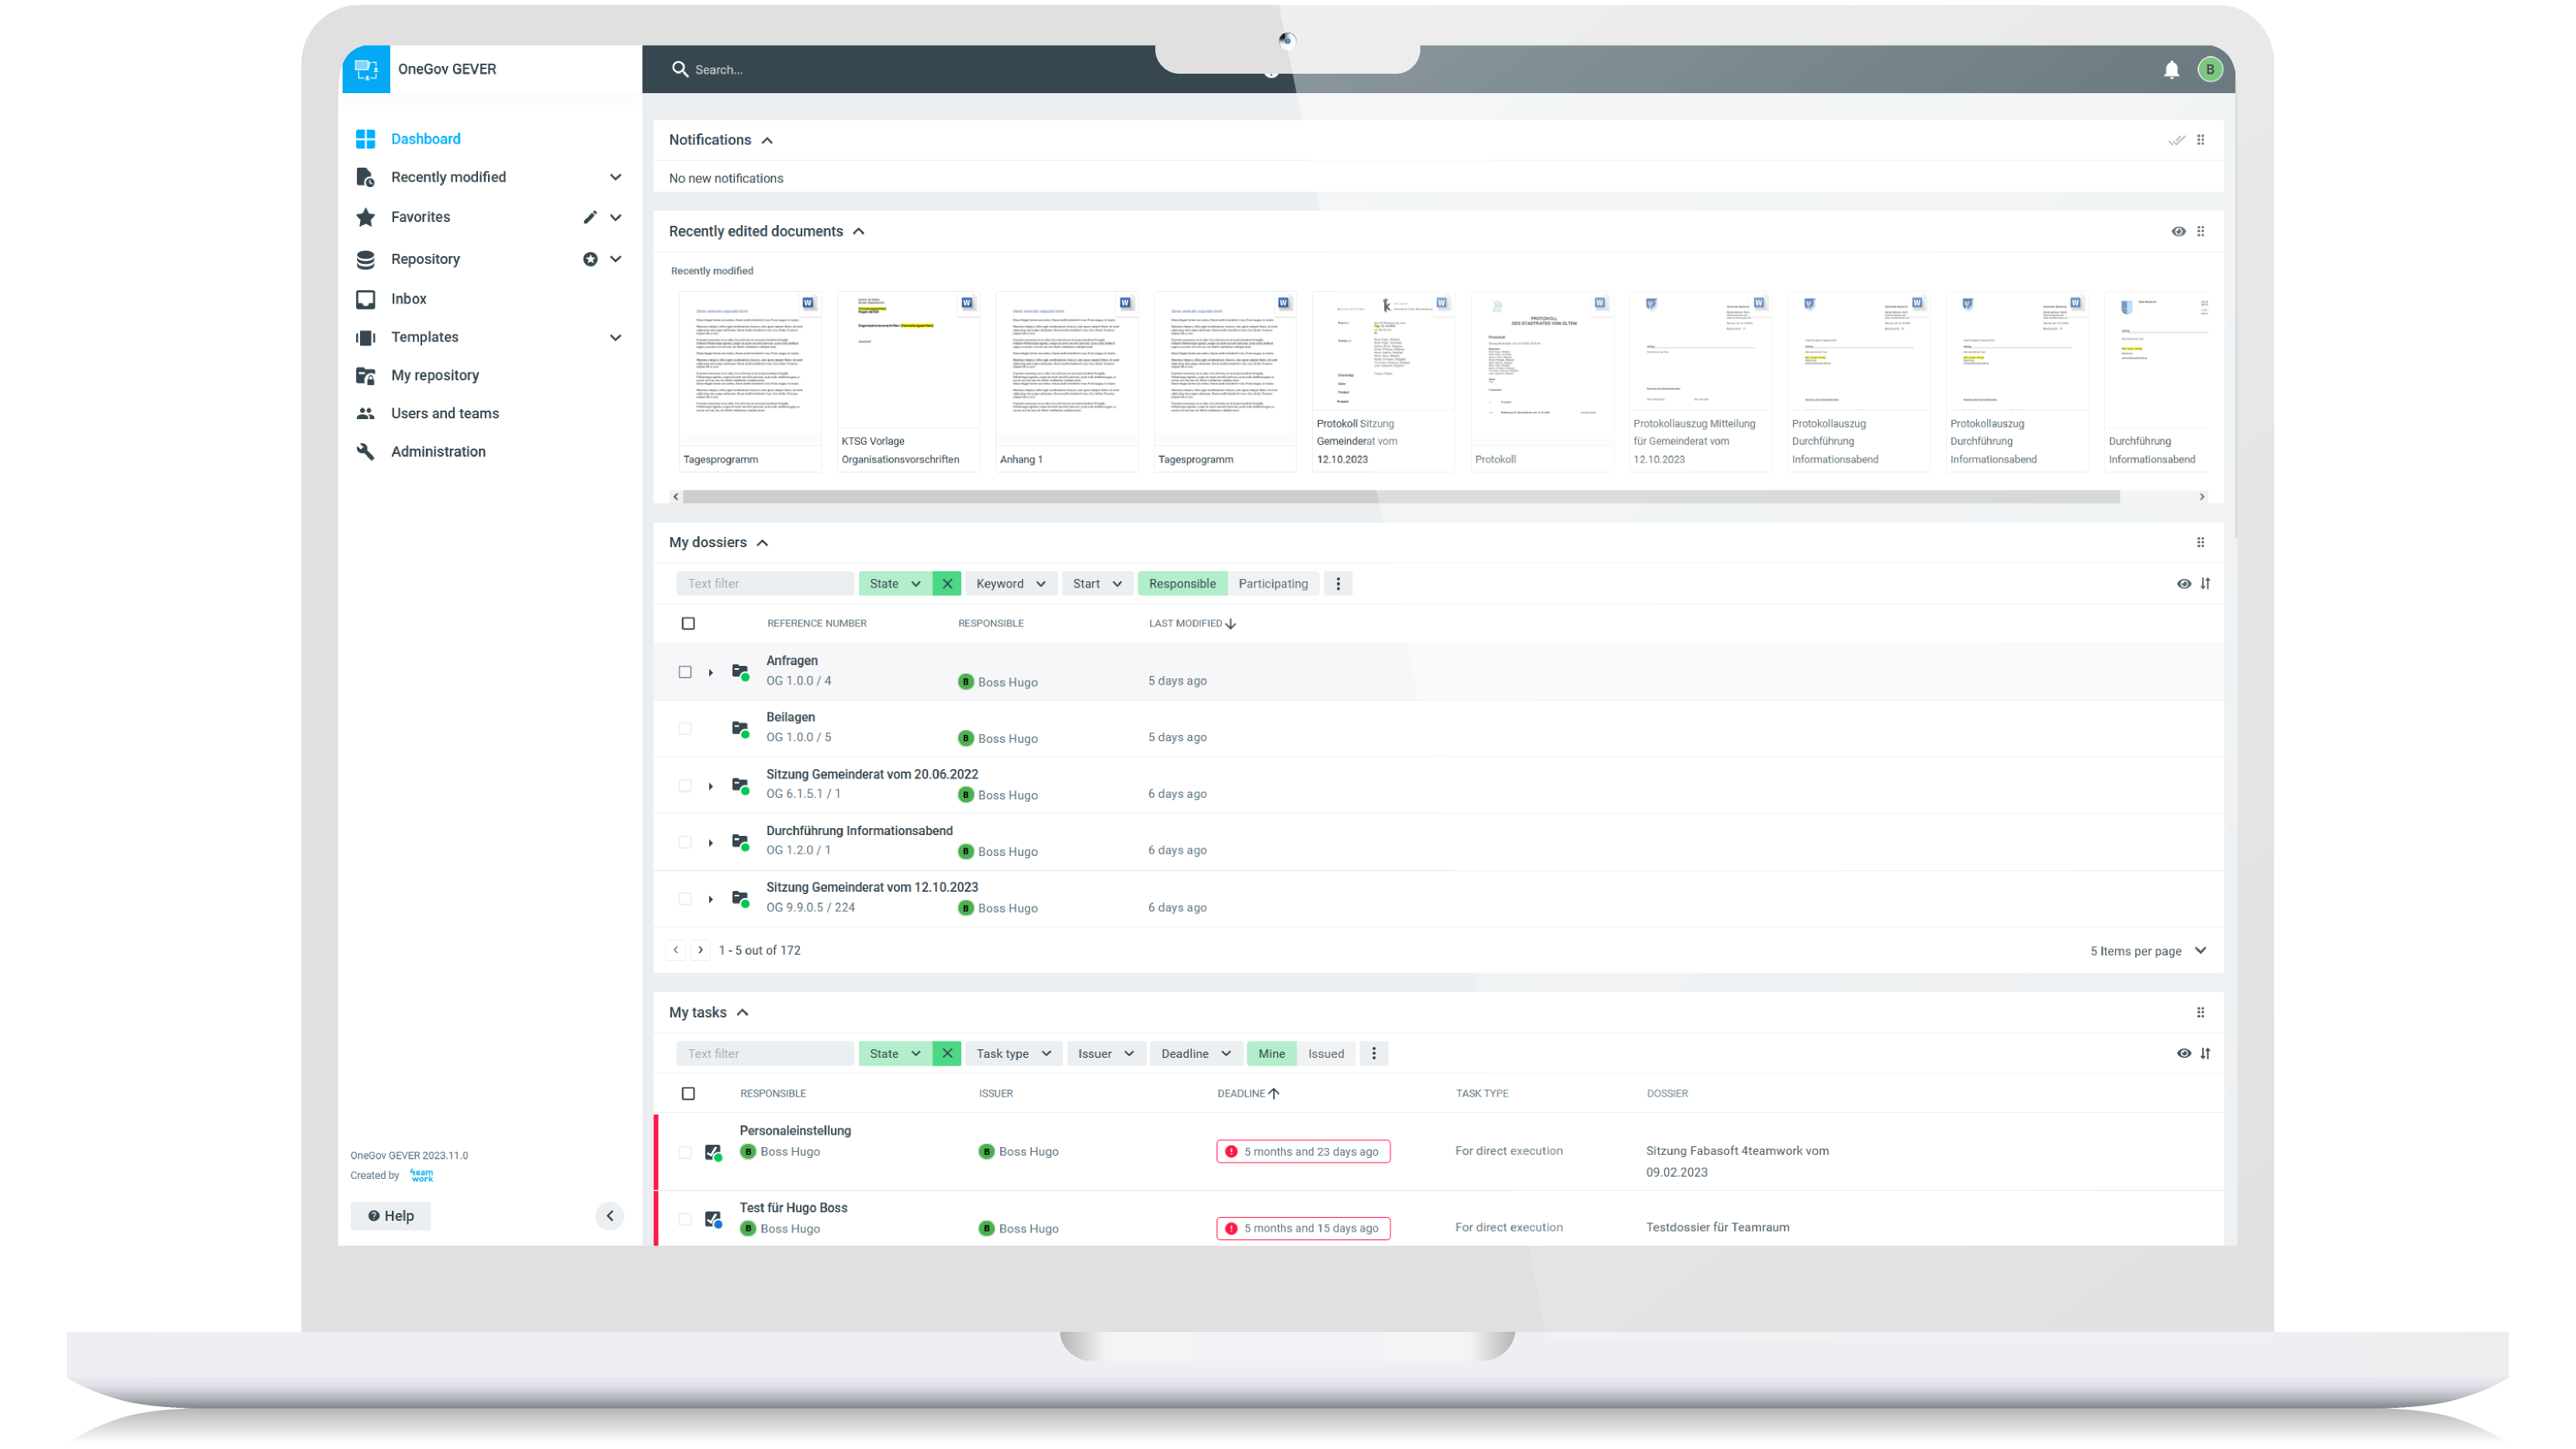
Task: Open Start filter dropdown
Action: [x=1098, y=584]
